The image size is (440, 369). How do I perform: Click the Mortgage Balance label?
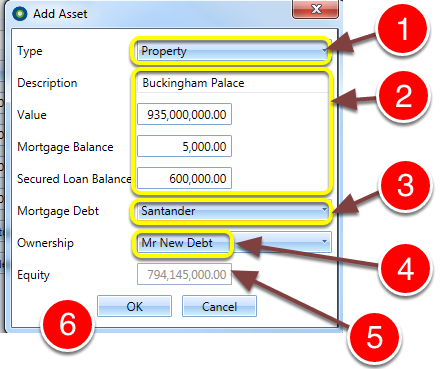65,147
